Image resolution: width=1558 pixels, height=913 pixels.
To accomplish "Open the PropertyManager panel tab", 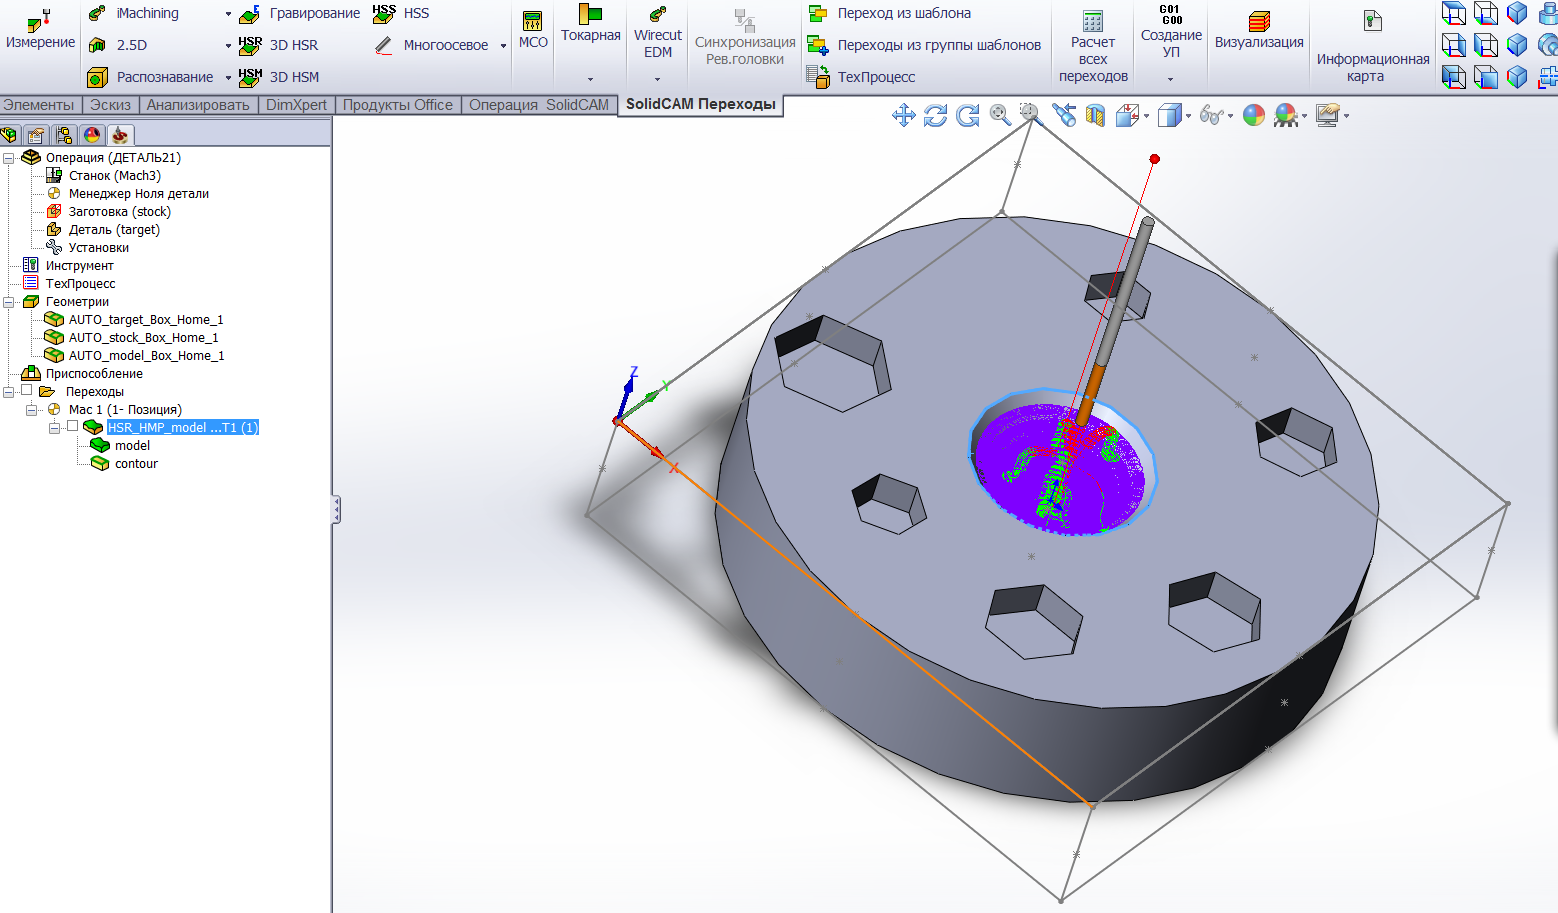I will 36,135.
